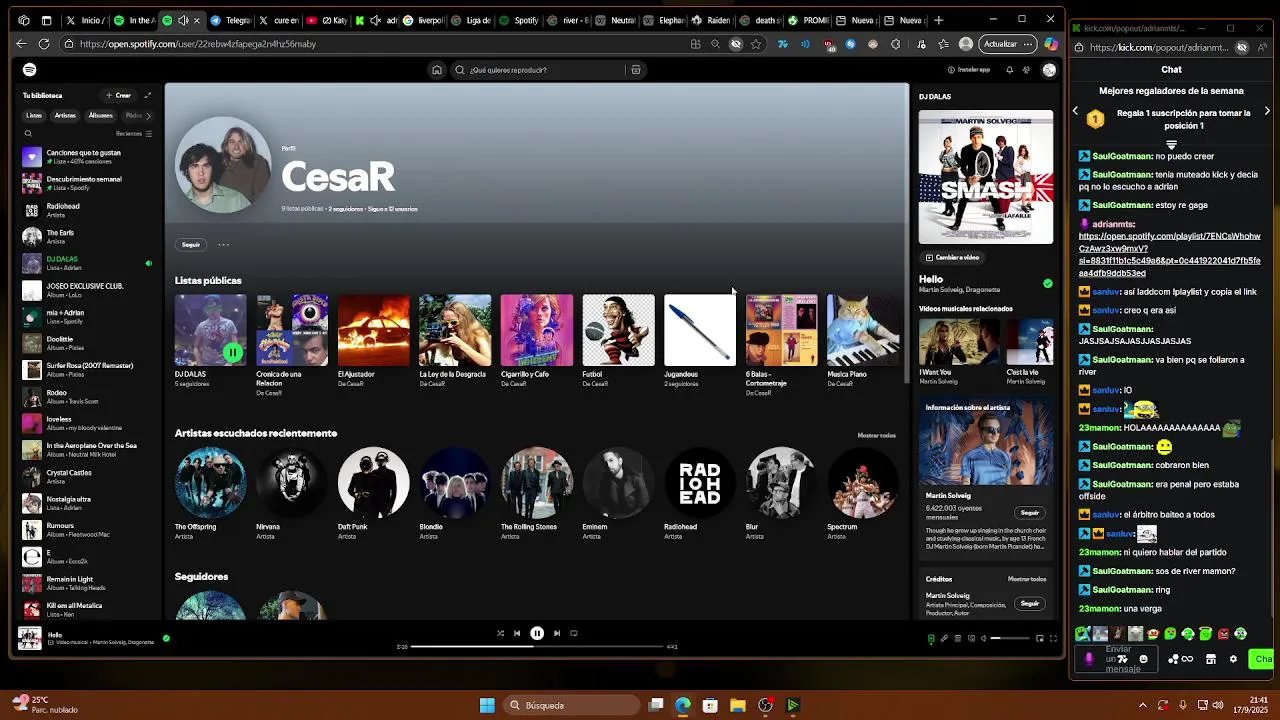Show more library filter chips with arrow
The width and height of the screenshot is (1280, 720).
coord(148,115)
